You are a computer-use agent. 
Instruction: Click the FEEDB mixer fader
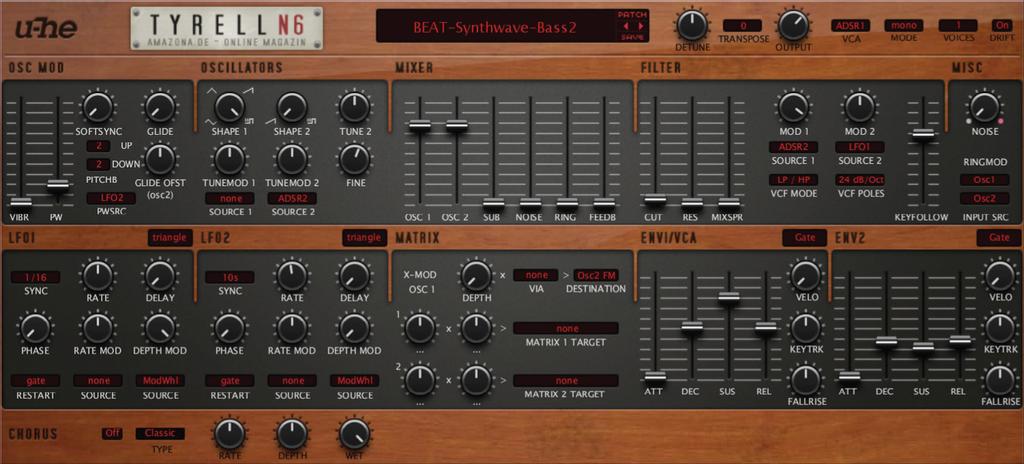[x=604, y=202]
